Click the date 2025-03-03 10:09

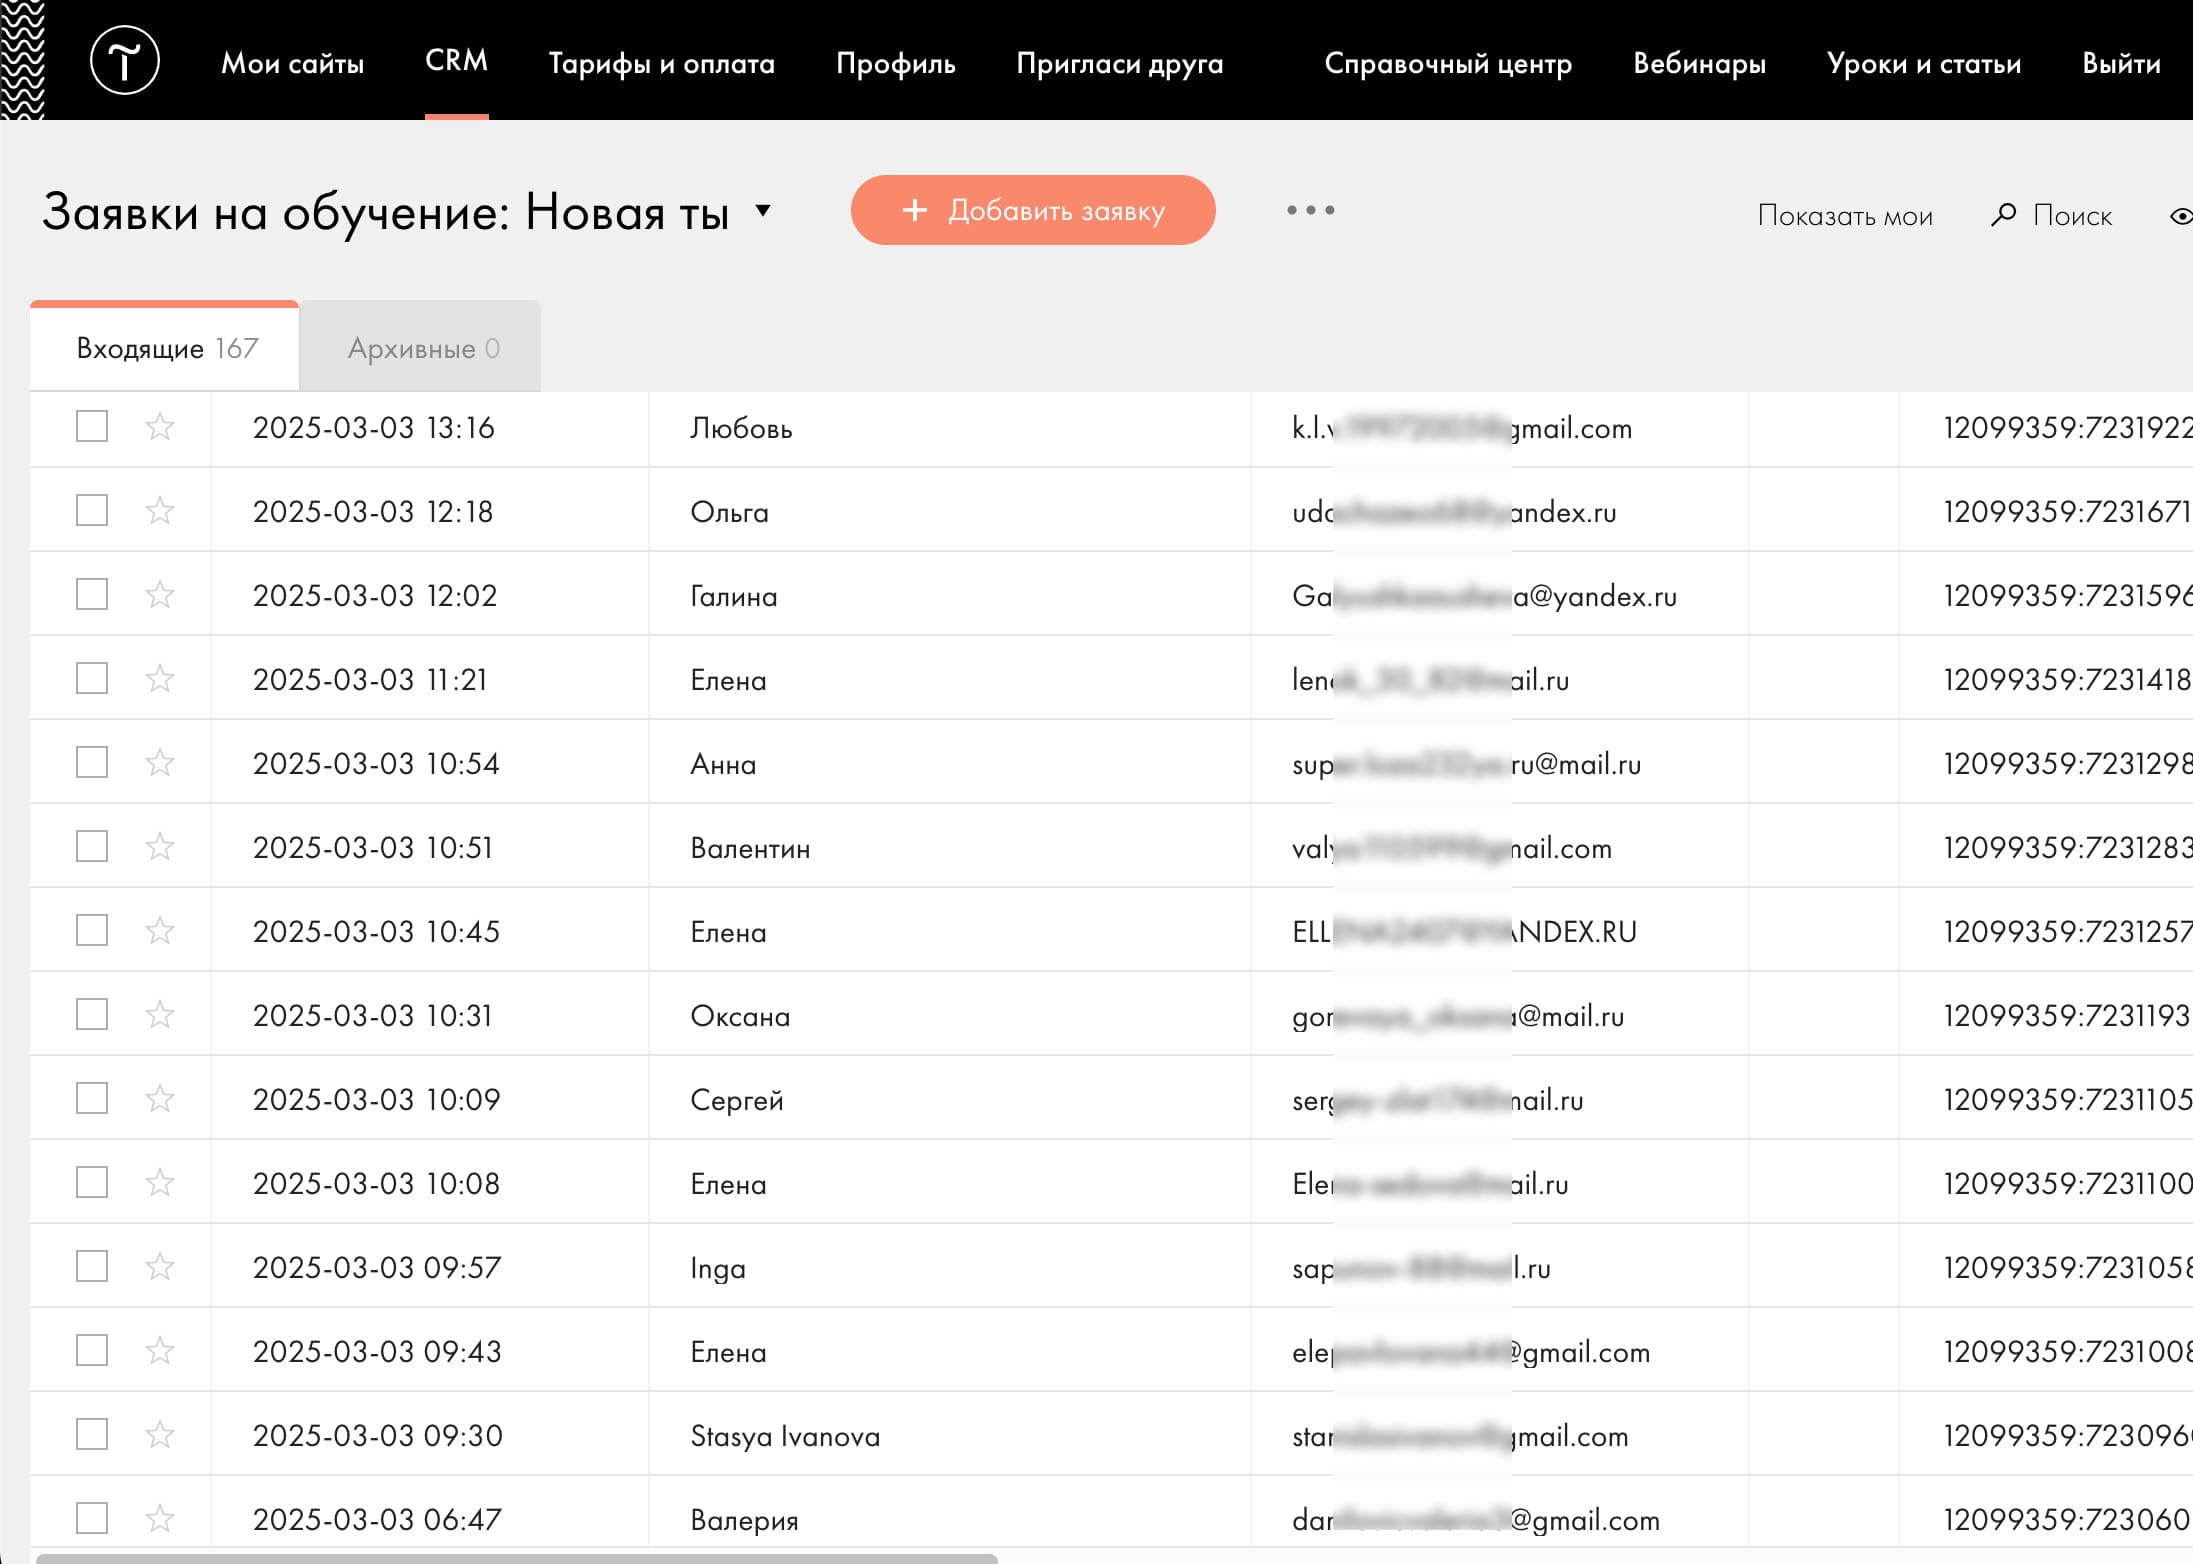(x=376, y=1099)
